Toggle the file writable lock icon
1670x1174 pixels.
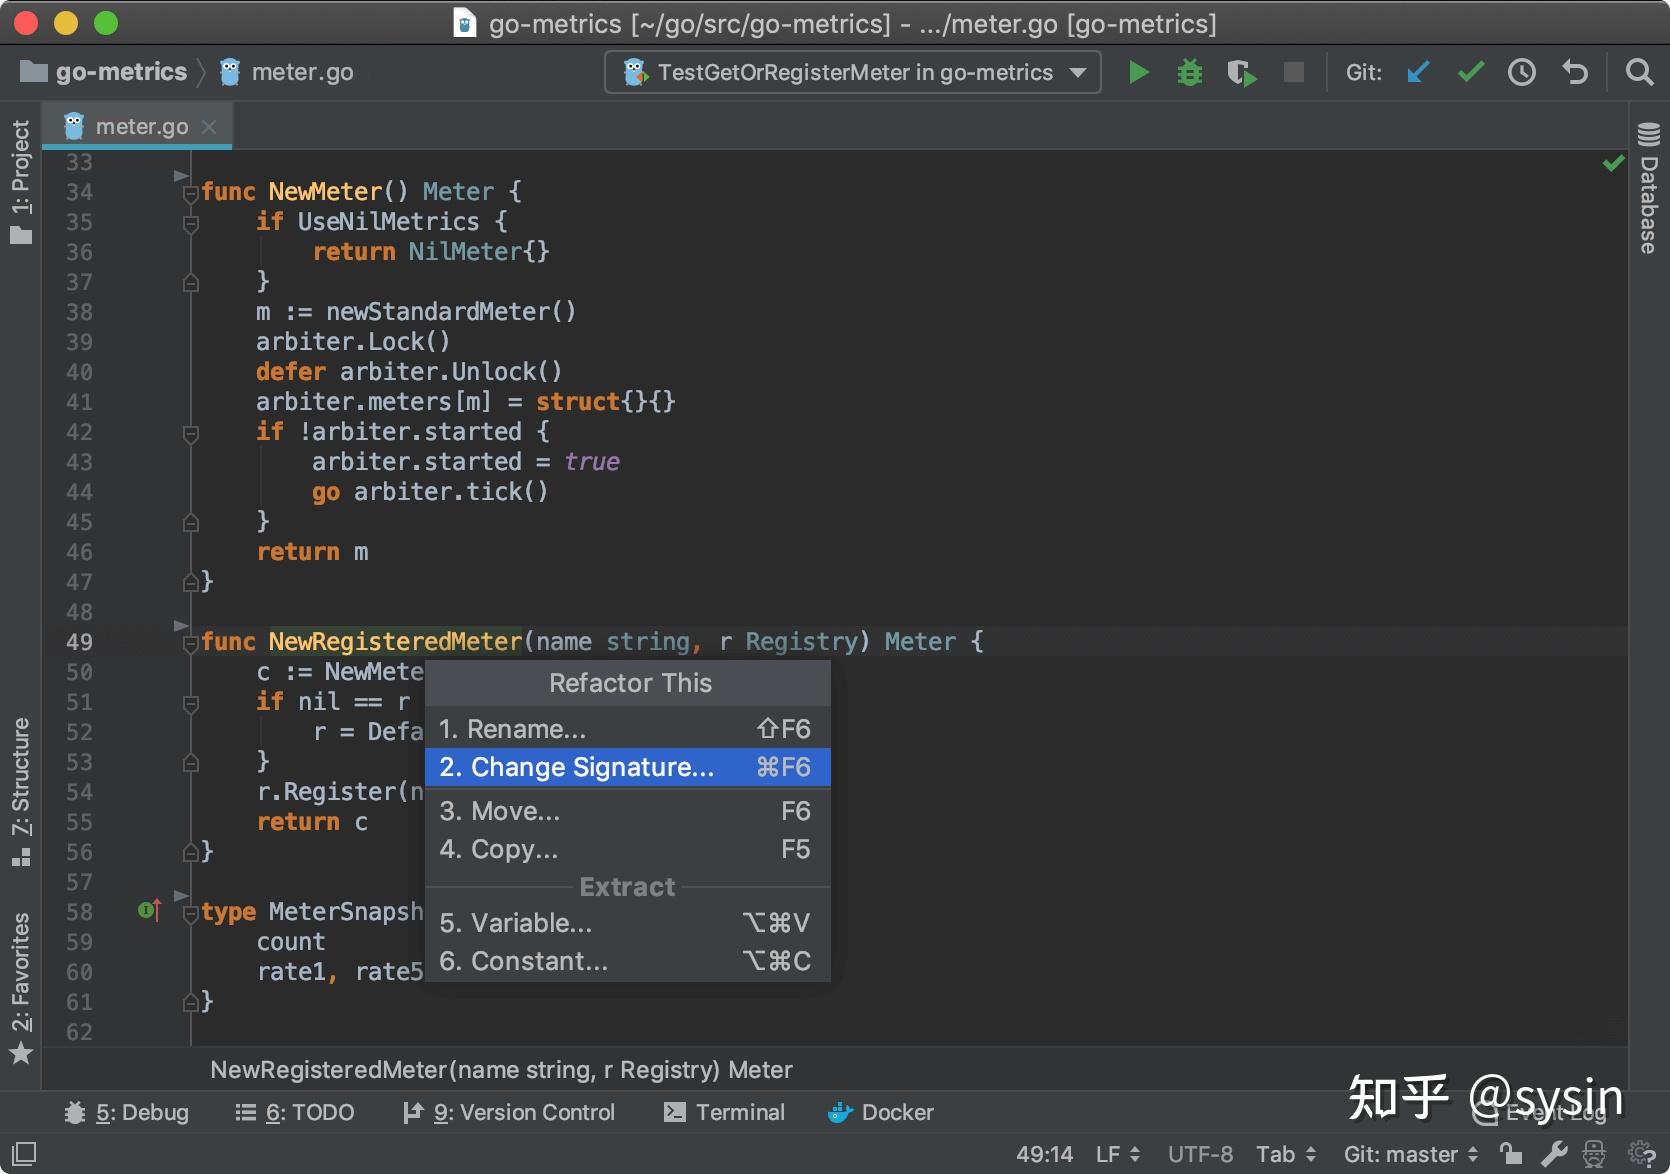(1510, 1153)
